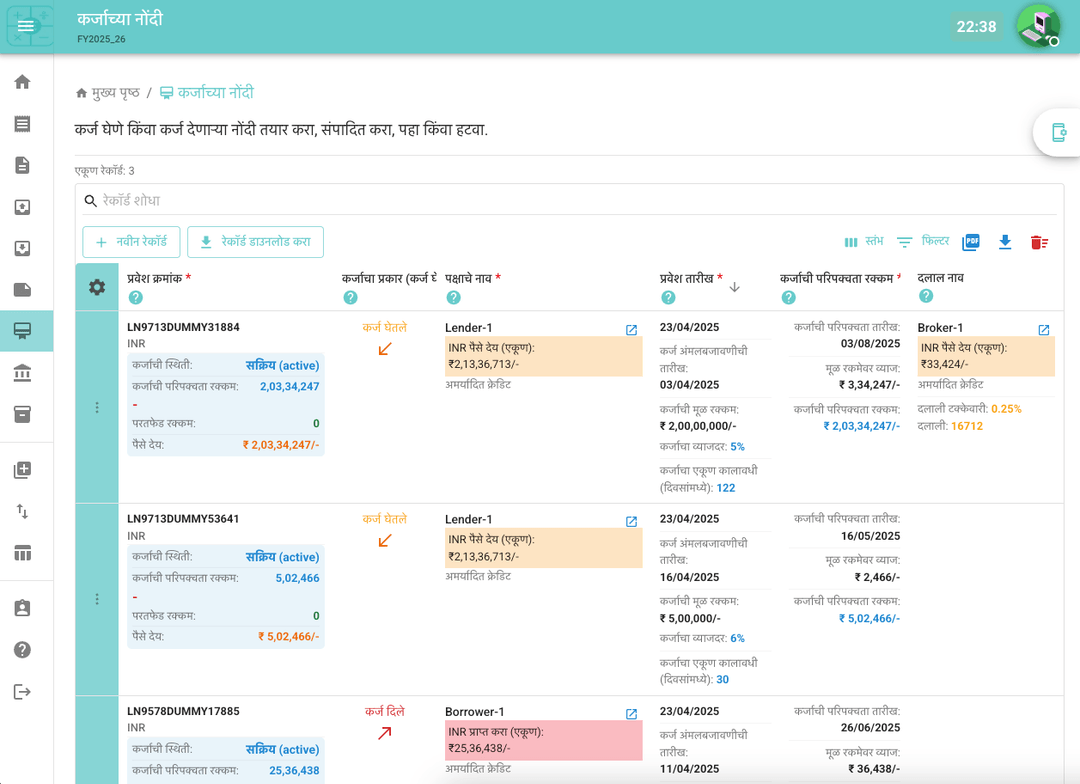Click the home icon in the sidebar
Viewport: 1080px width, 784px height.
click(x=22, y=82)
